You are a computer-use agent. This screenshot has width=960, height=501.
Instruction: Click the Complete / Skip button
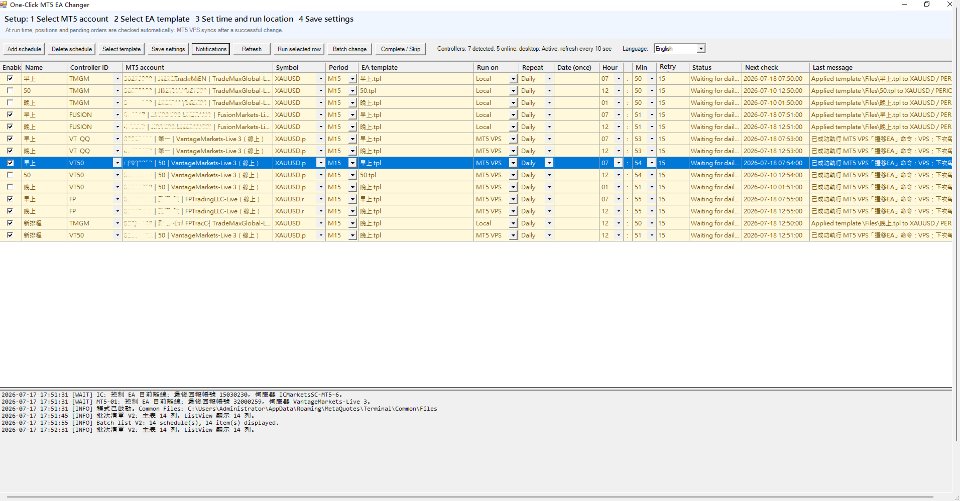click(x=400, y=49)
